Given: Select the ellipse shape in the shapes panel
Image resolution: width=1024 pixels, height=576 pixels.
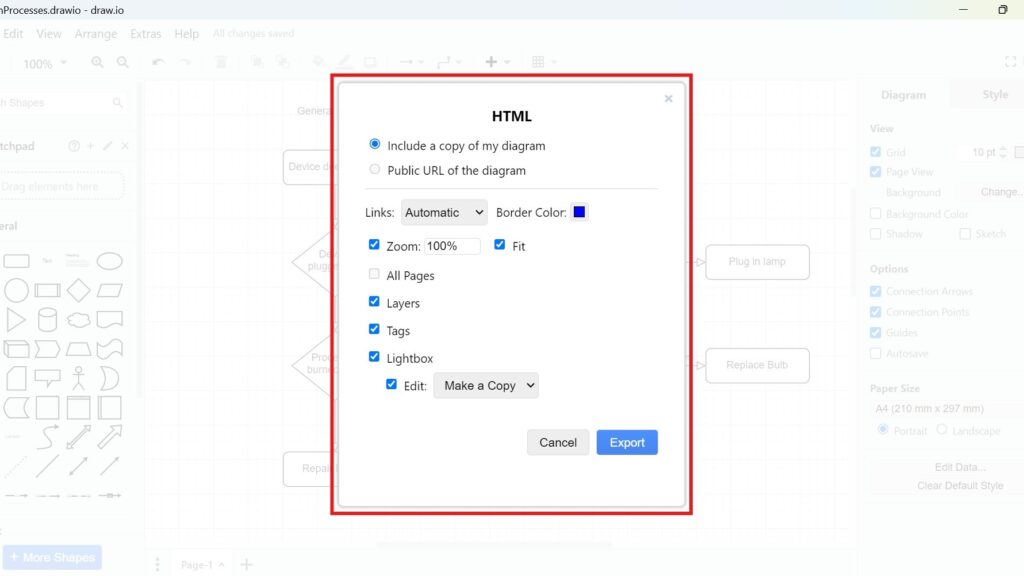Looking at the screenshot, I should click(x=110, y=260).
